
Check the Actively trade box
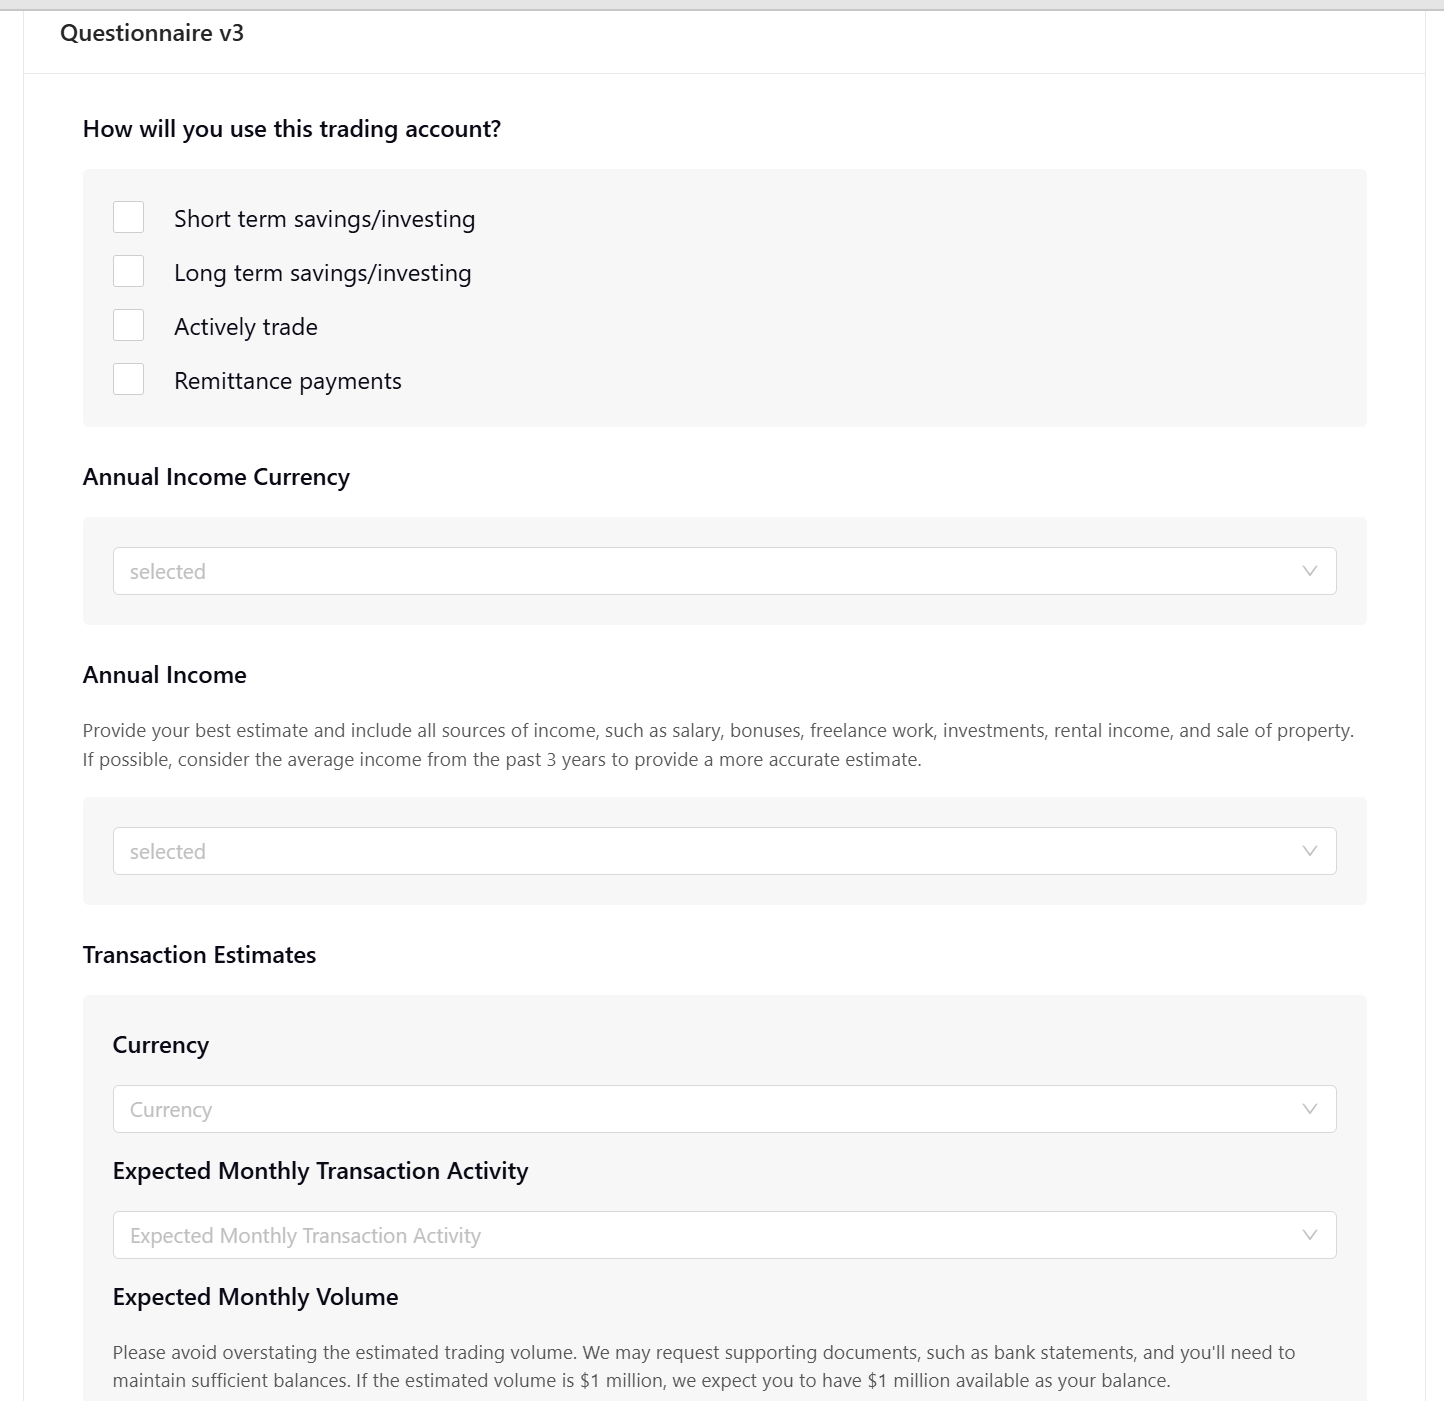[x=128, y=325]
